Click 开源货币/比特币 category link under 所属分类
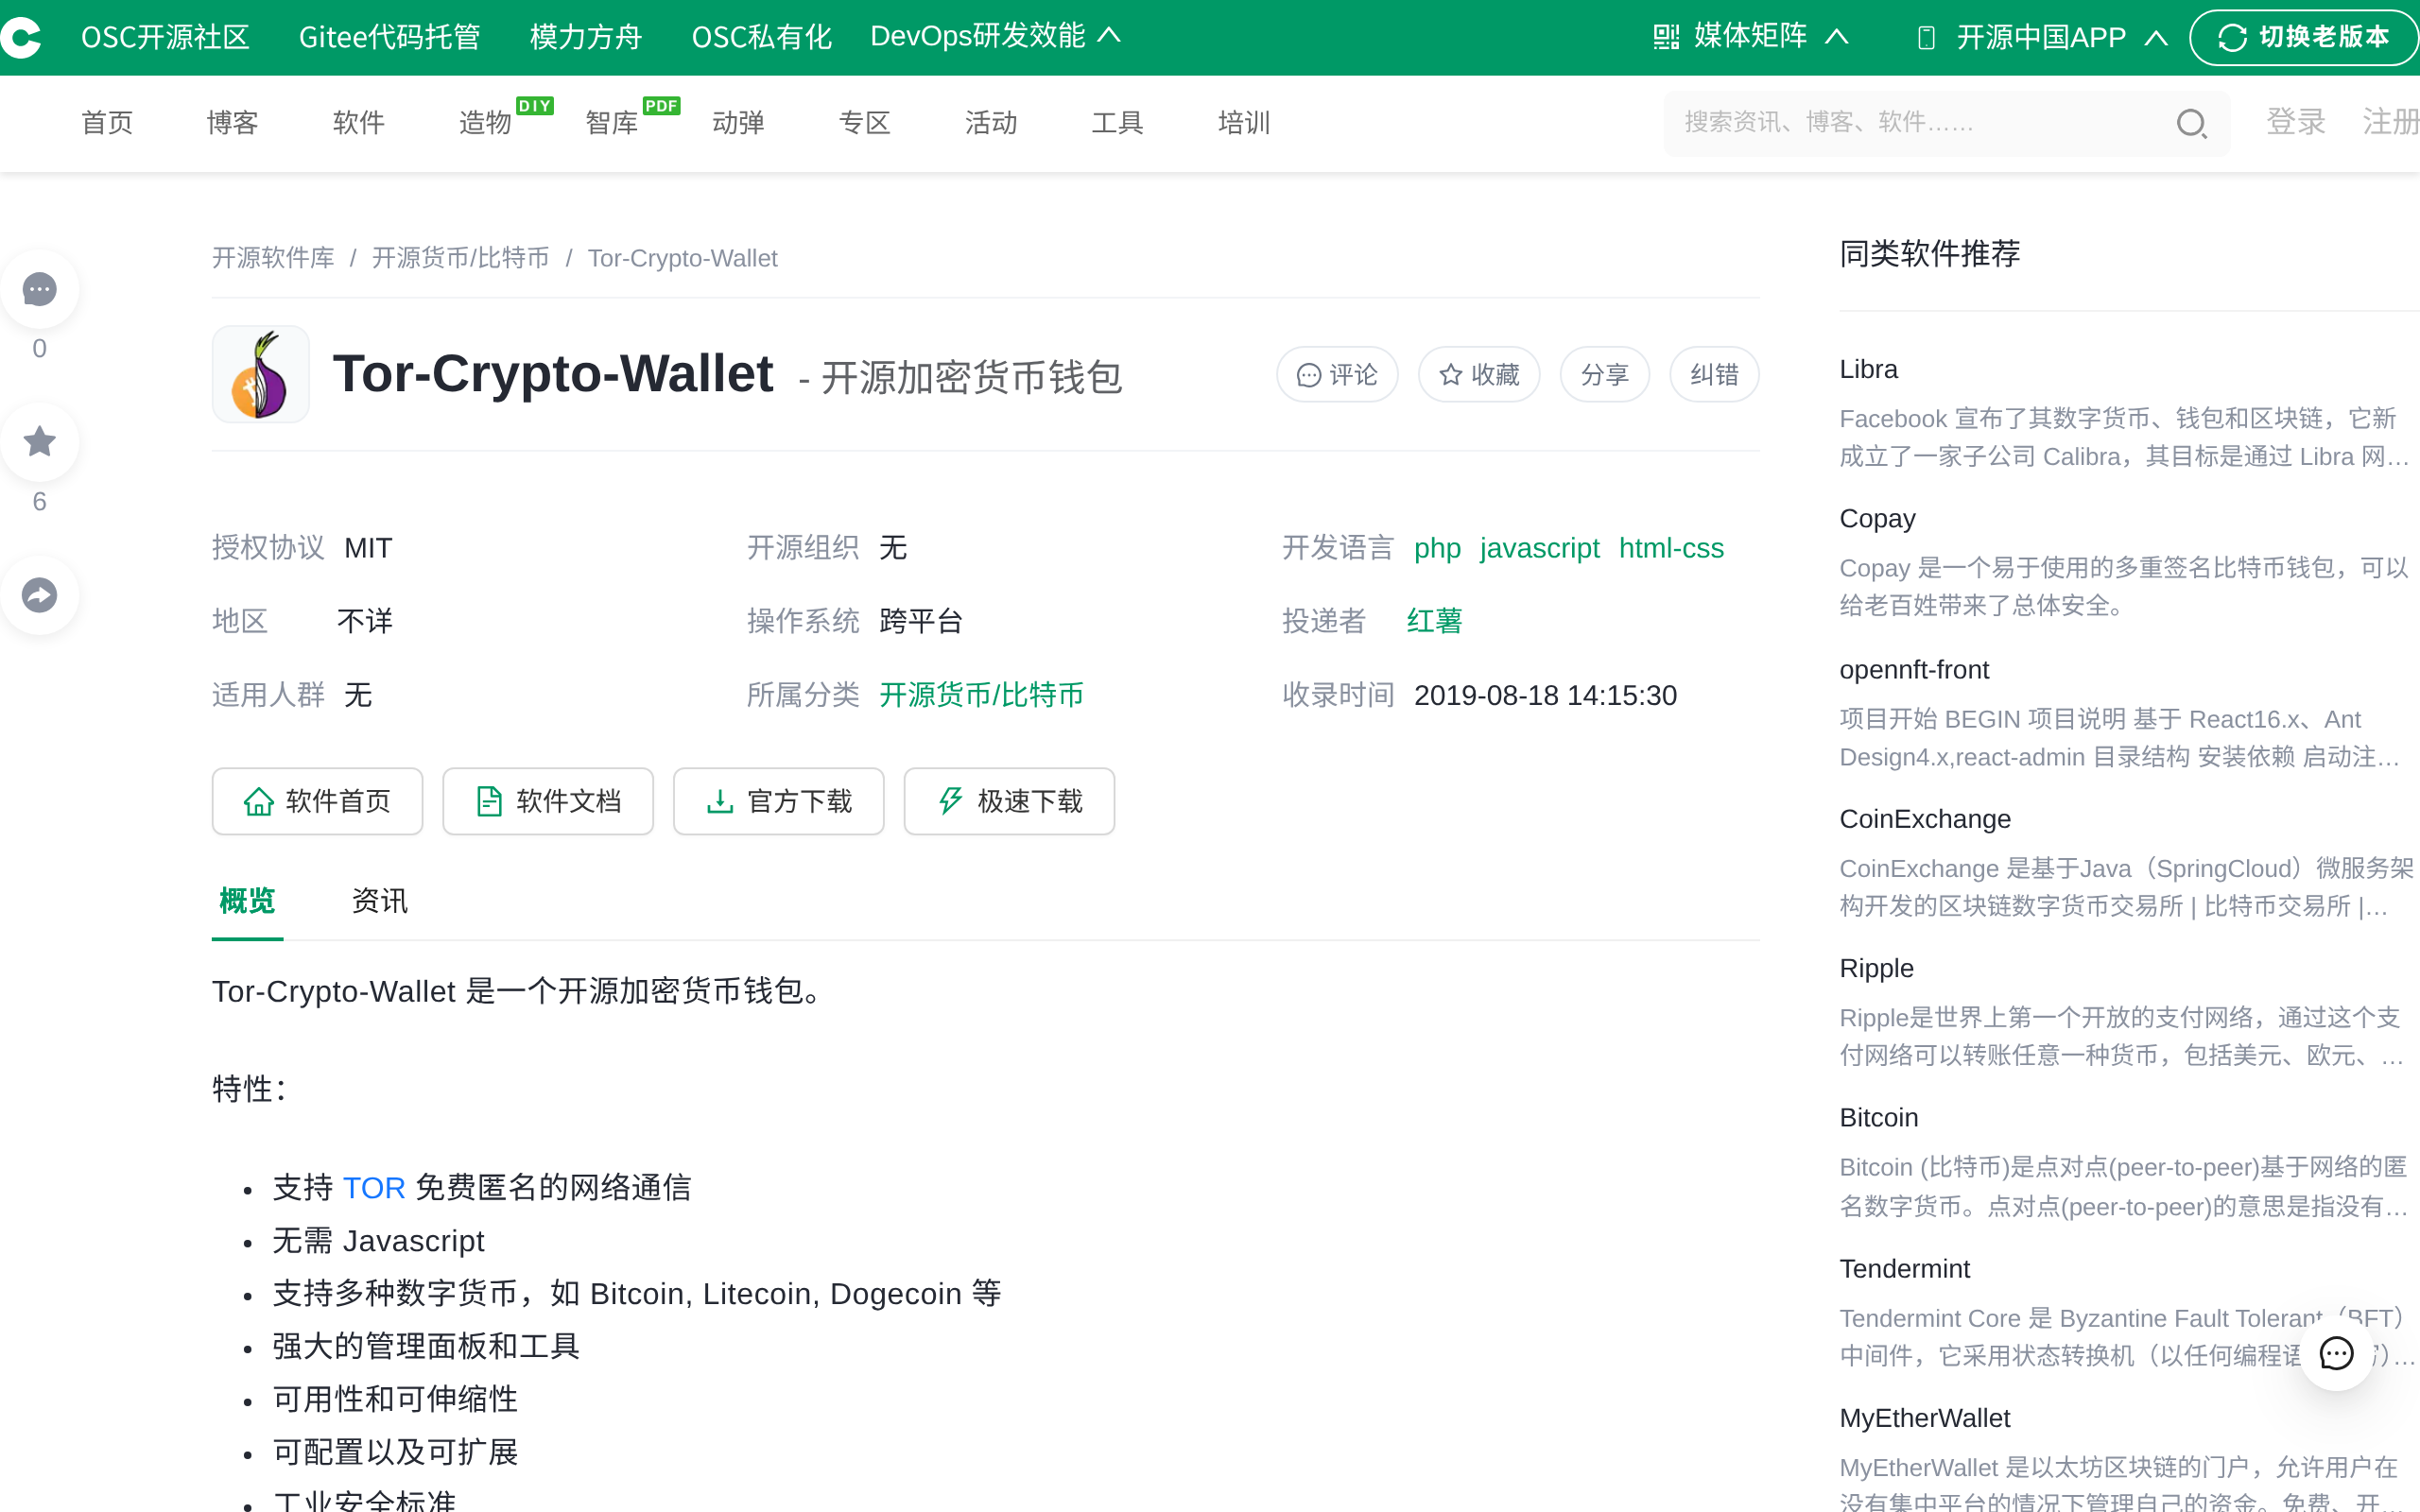 tap(981, 695)
